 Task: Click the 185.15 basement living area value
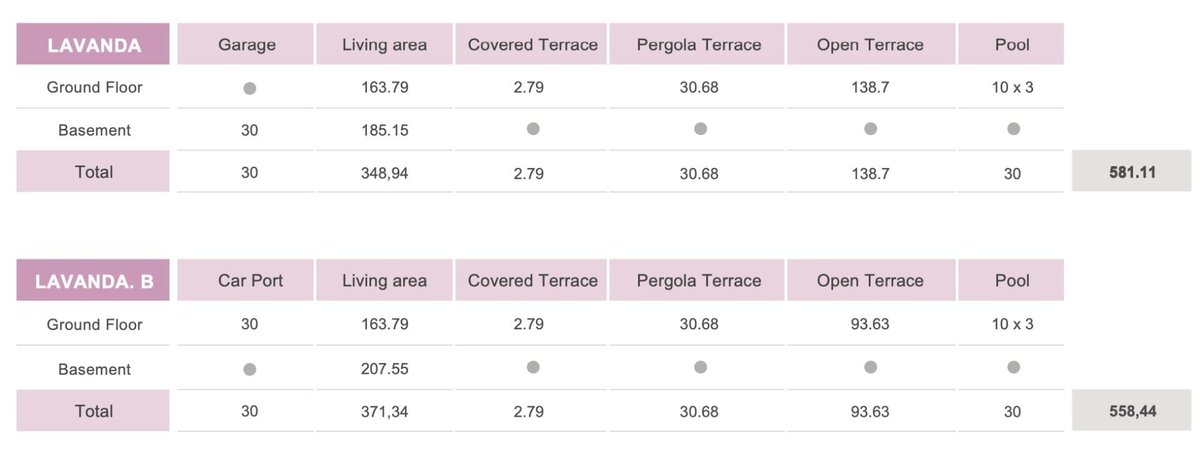(384, 130)
